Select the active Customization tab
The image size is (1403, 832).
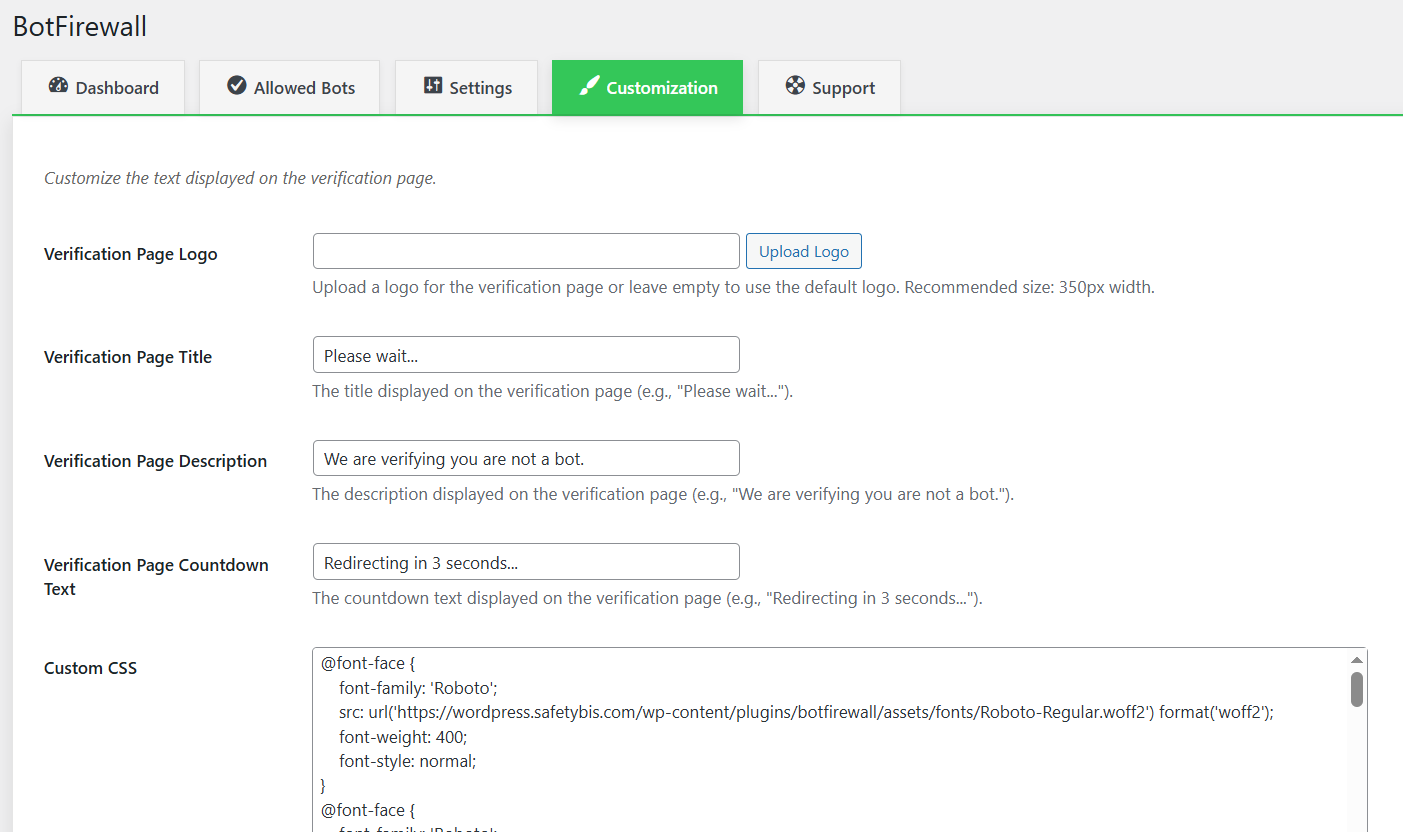[x=647, y=87]
